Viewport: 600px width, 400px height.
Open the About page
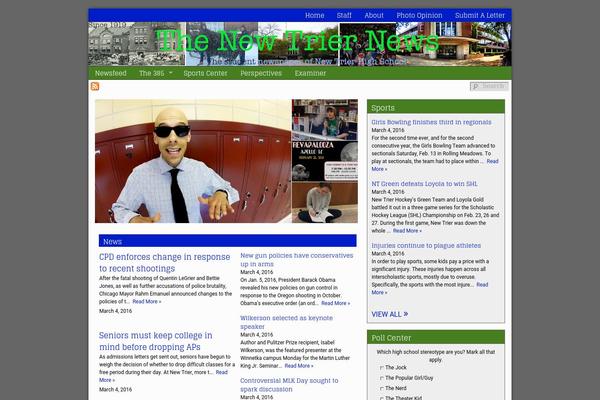tap(374, 15)
